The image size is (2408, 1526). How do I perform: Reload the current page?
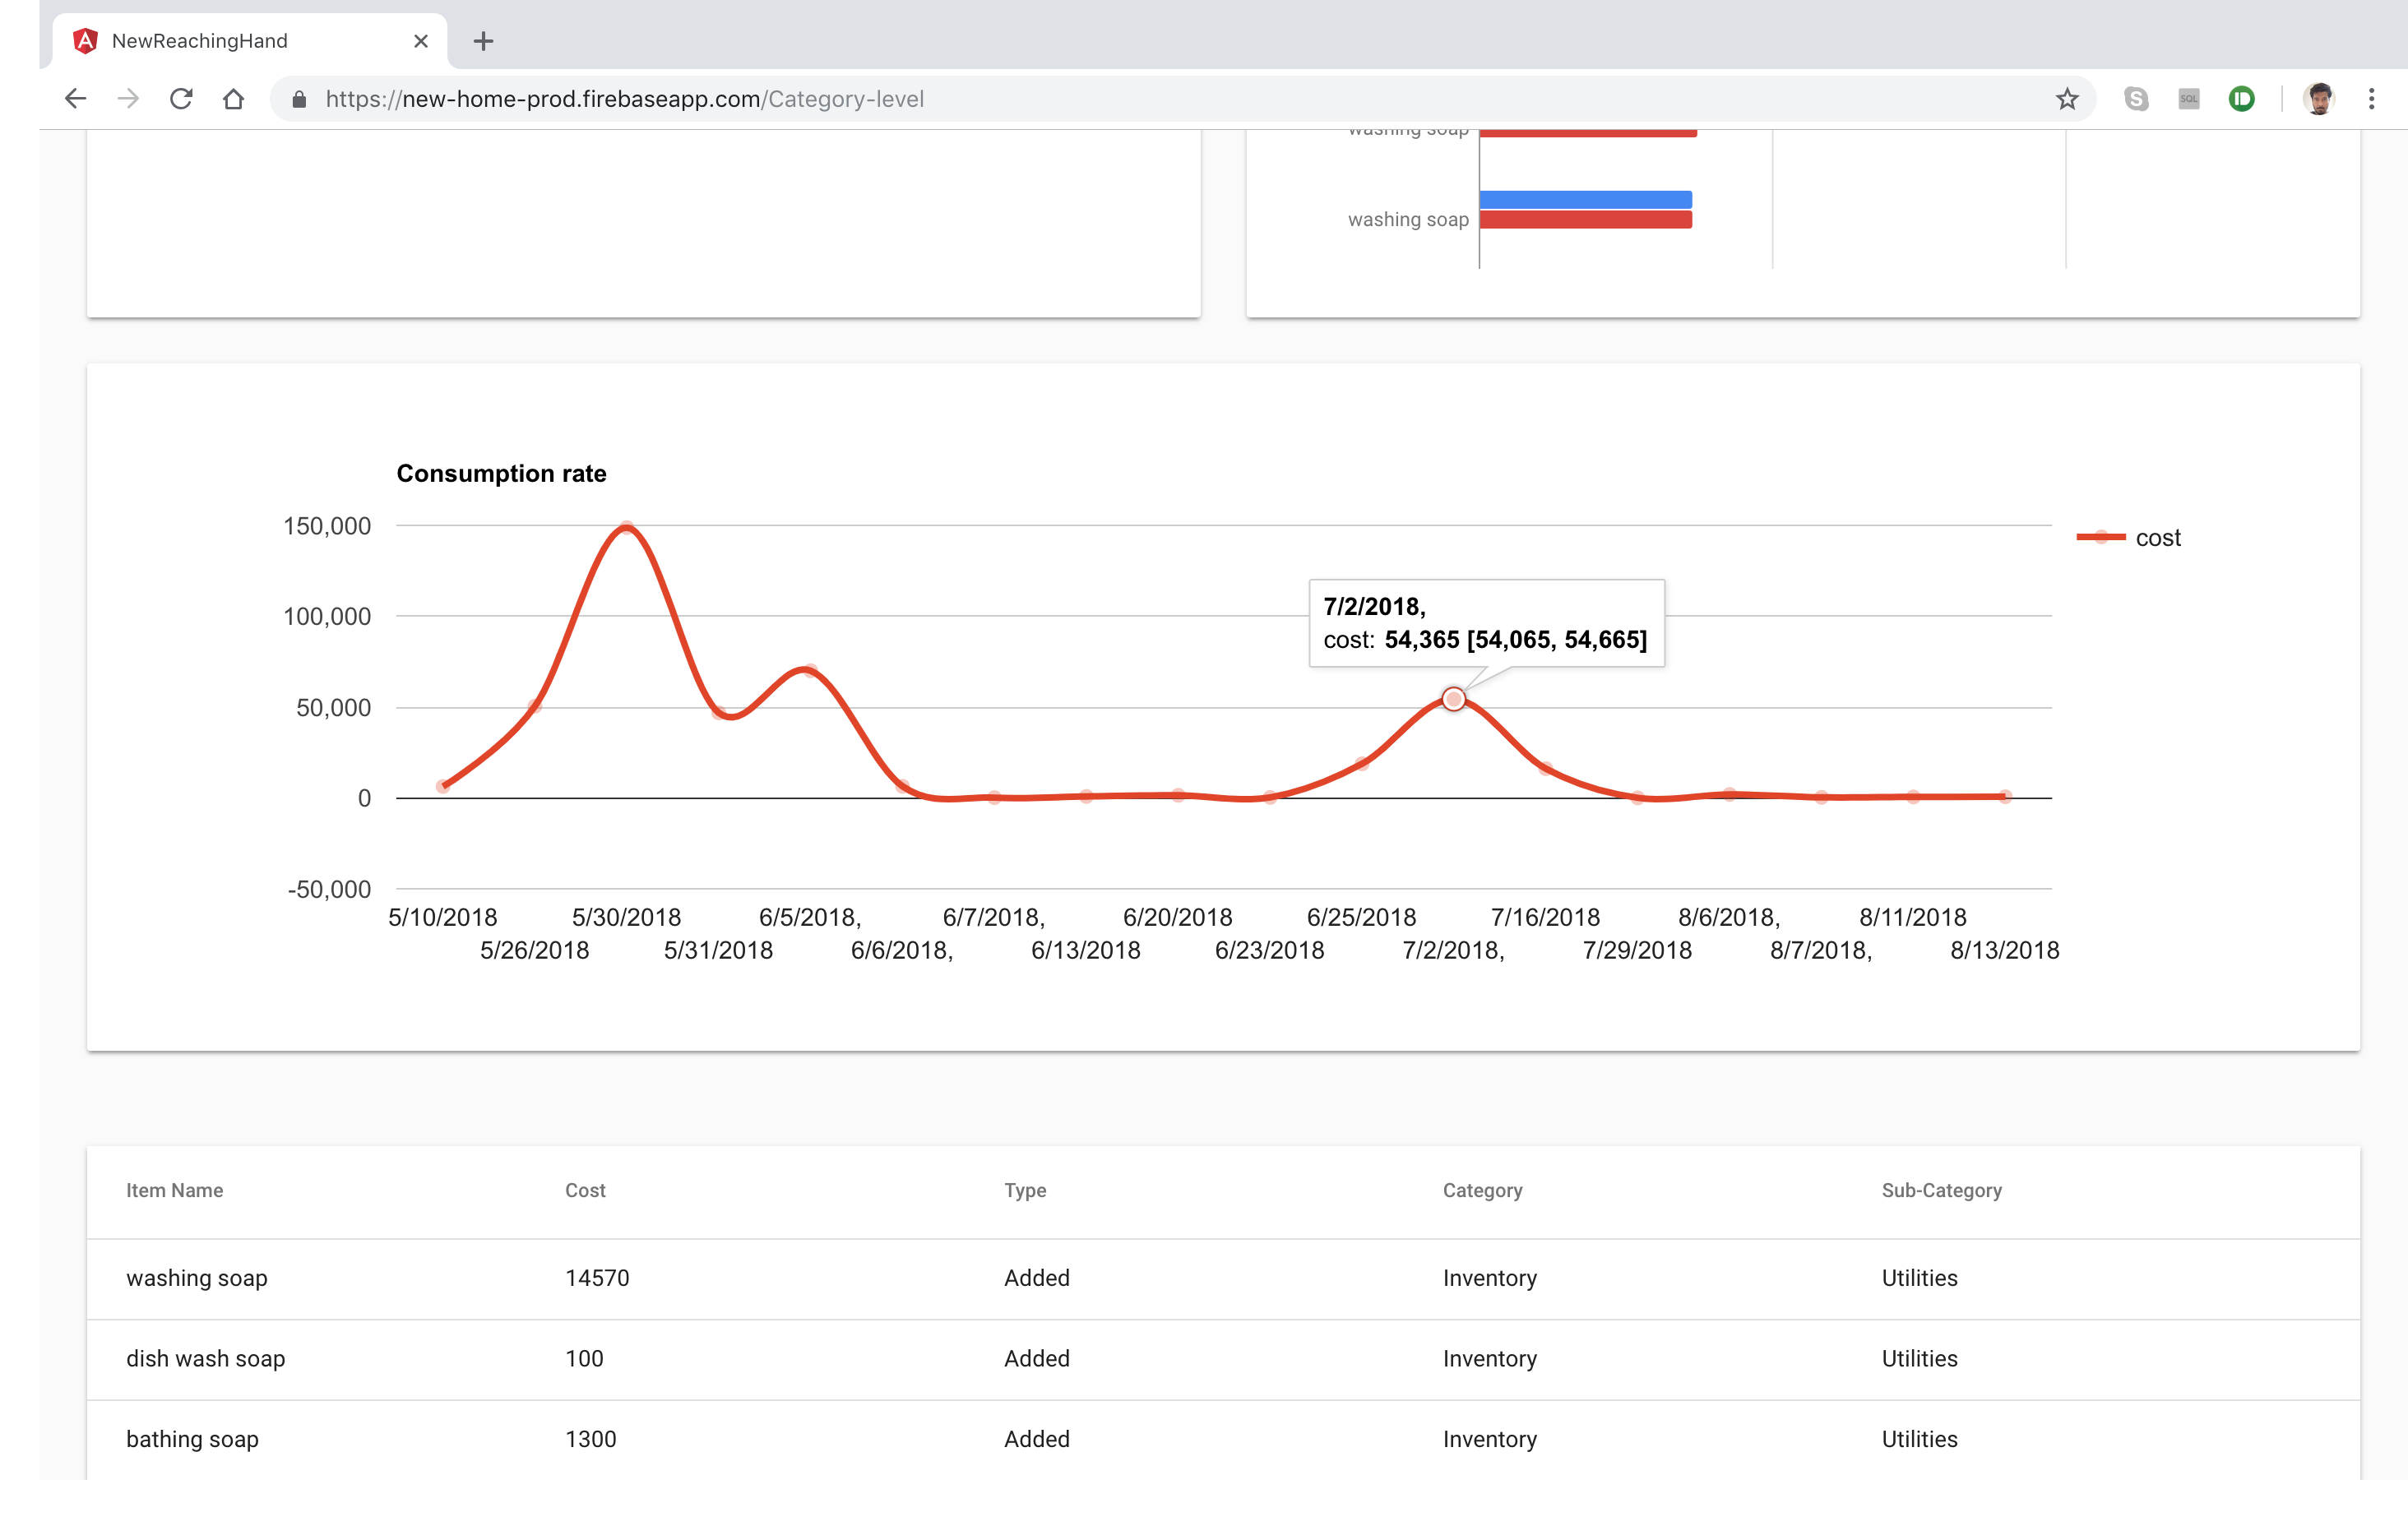pyautogui.click(x=181, y=99)
